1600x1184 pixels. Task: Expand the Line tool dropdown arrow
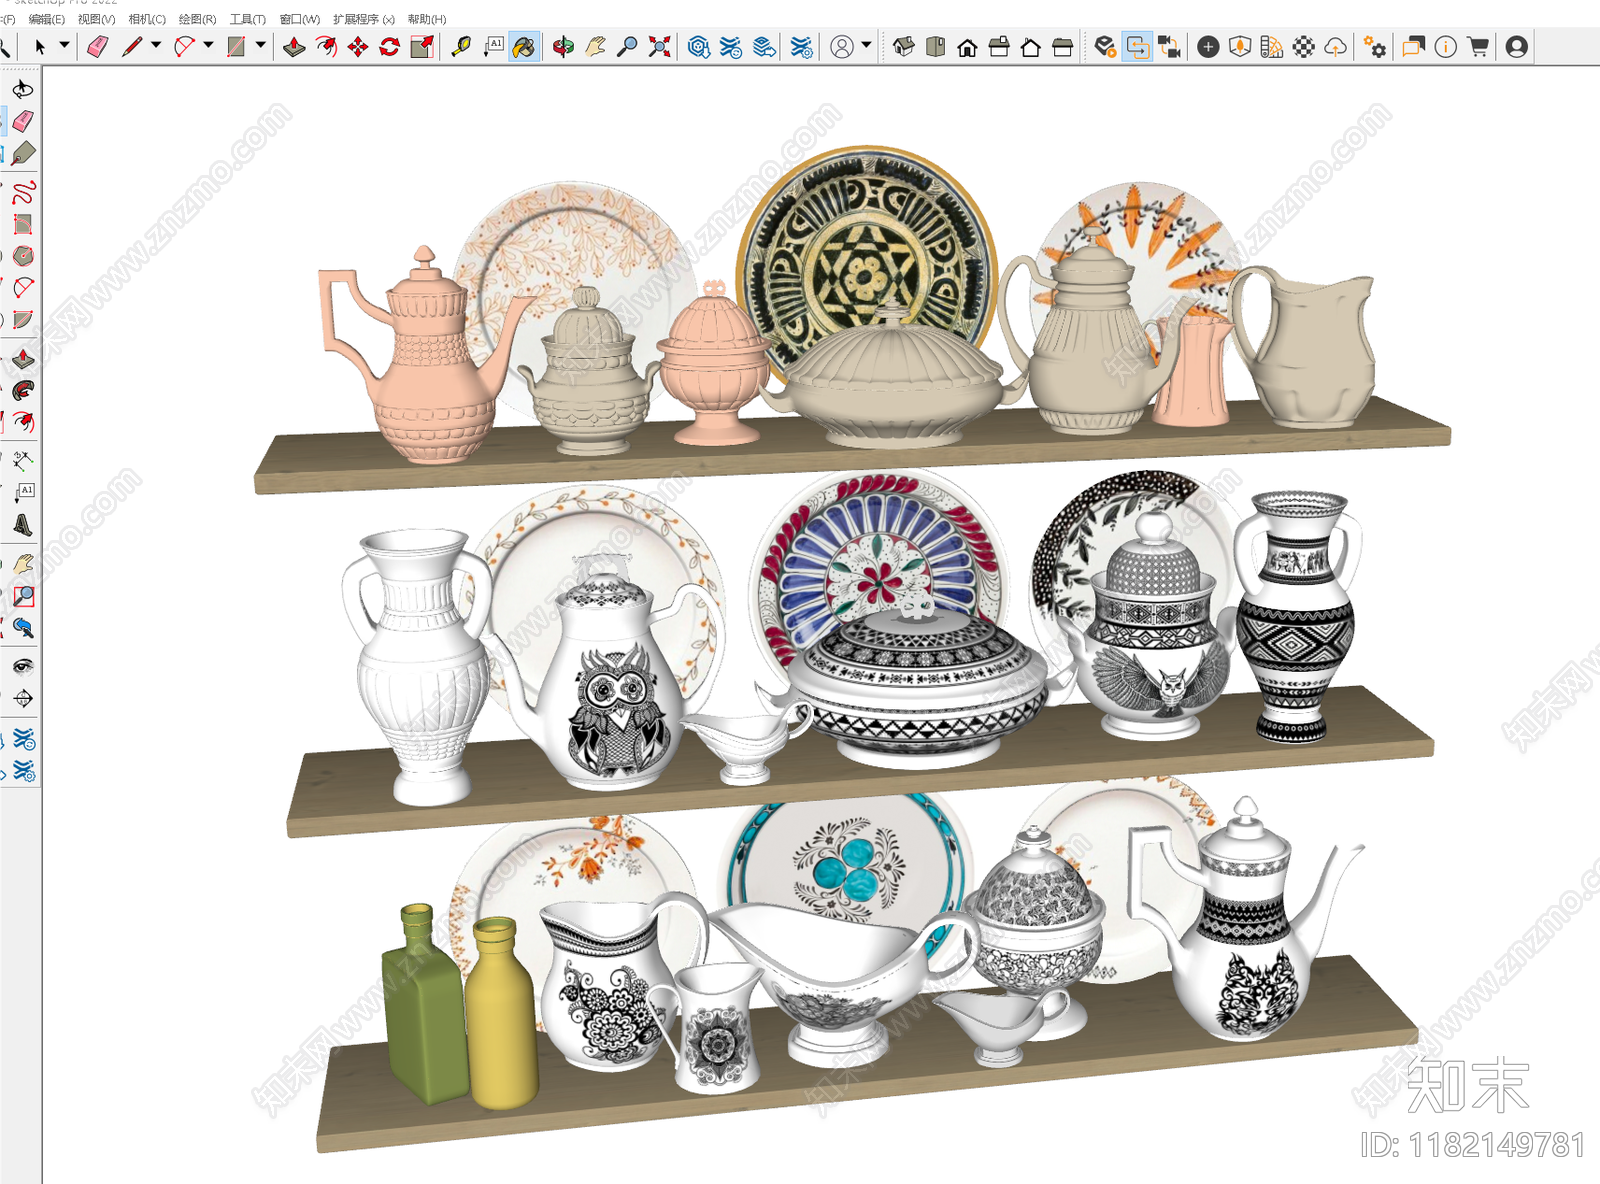[x=156, y=45]
